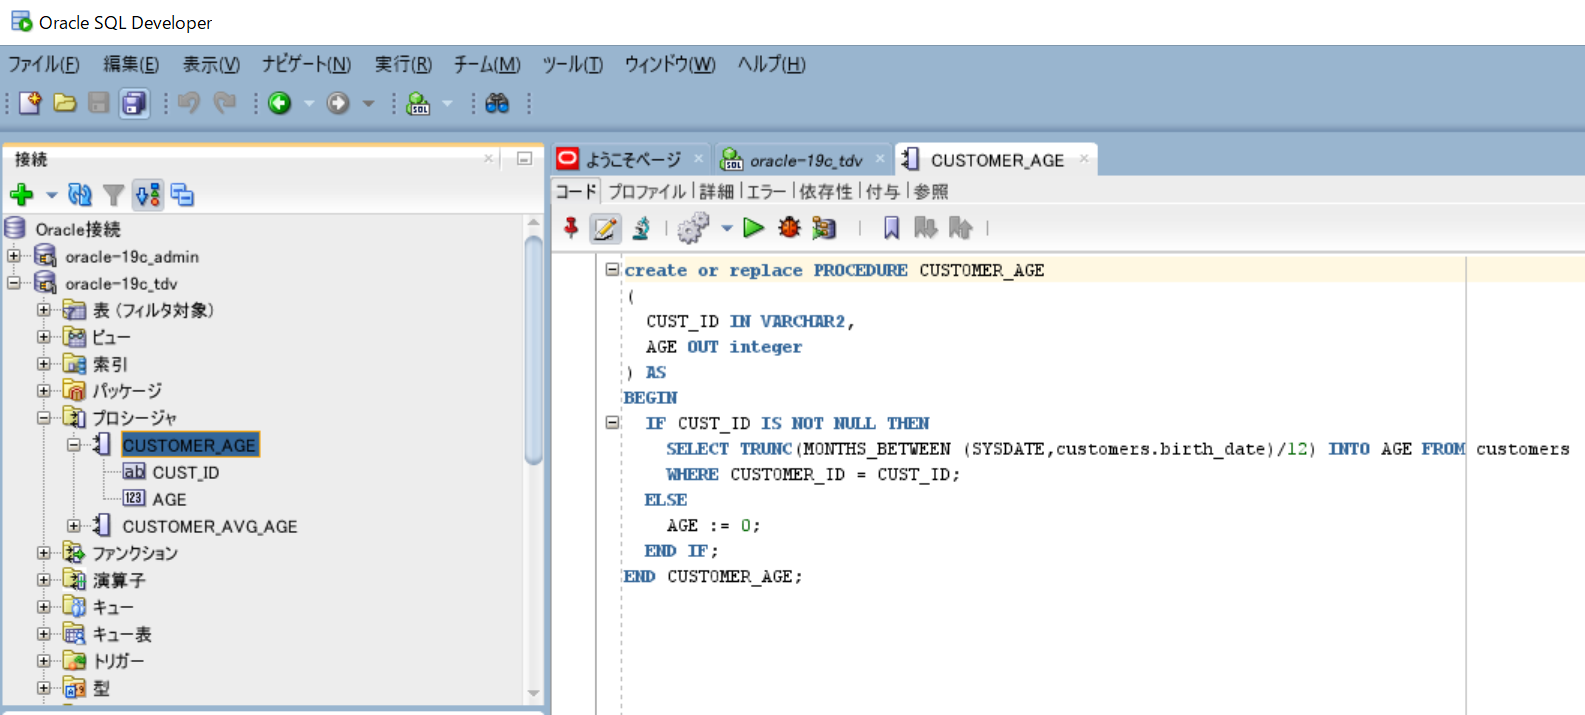
Task: Click the Collapse All icon in Connections panel
Action: click(182, 195)
